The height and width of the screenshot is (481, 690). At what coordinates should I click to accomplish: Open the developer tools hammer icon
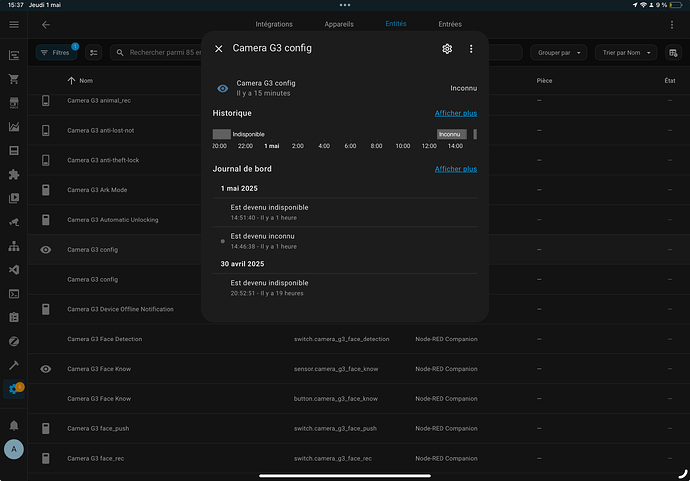(14, 365)
